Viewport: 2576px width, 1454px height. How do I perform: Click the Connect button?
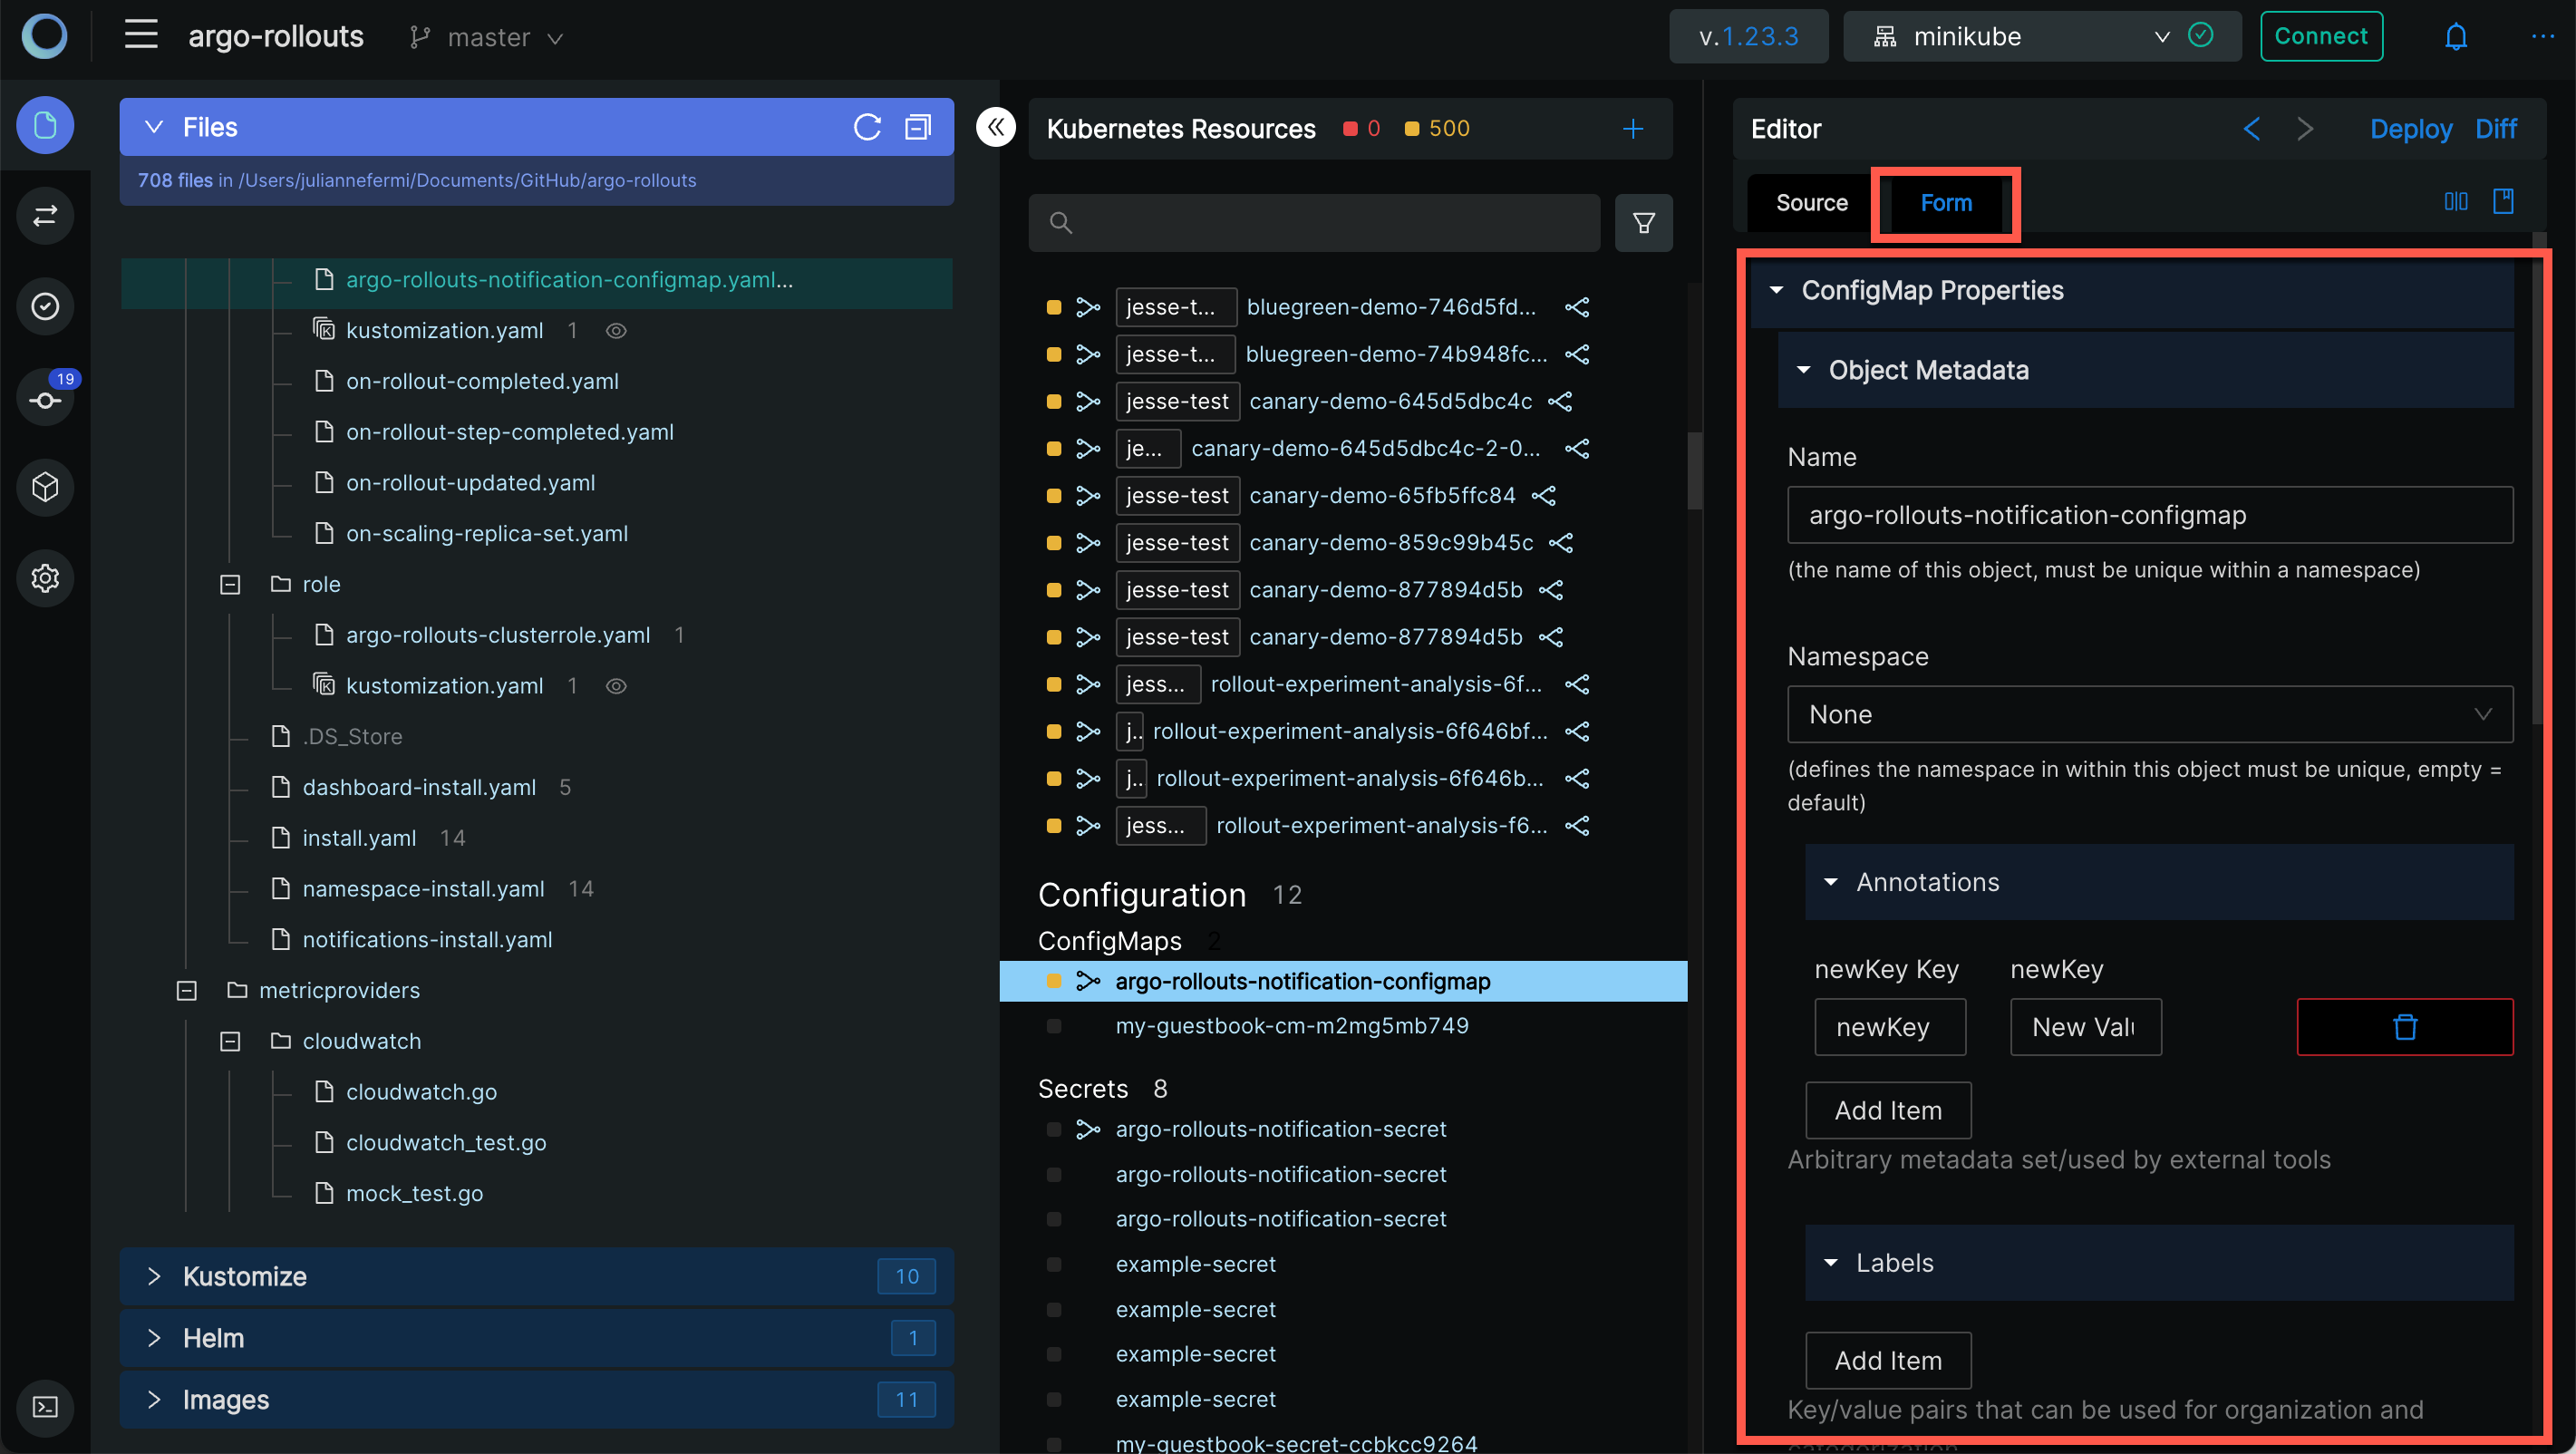pos(2321,36)
